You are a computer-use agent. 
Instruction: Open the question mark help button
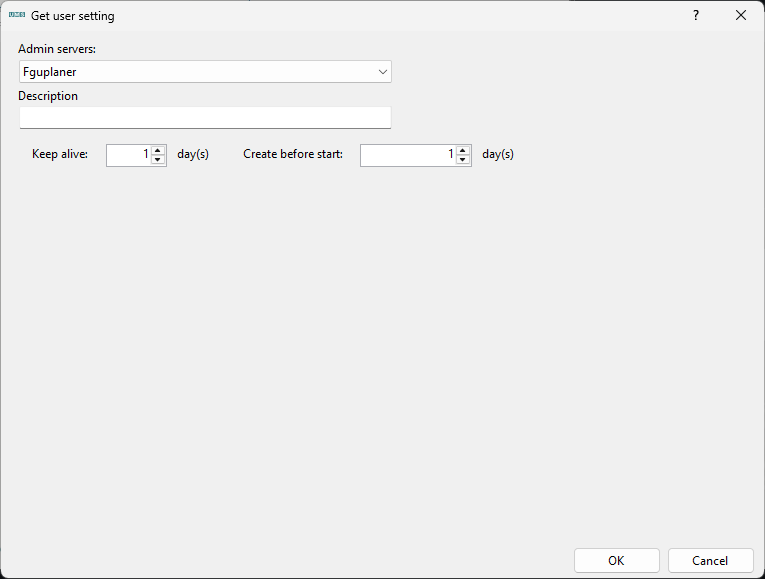click(696, 16)
